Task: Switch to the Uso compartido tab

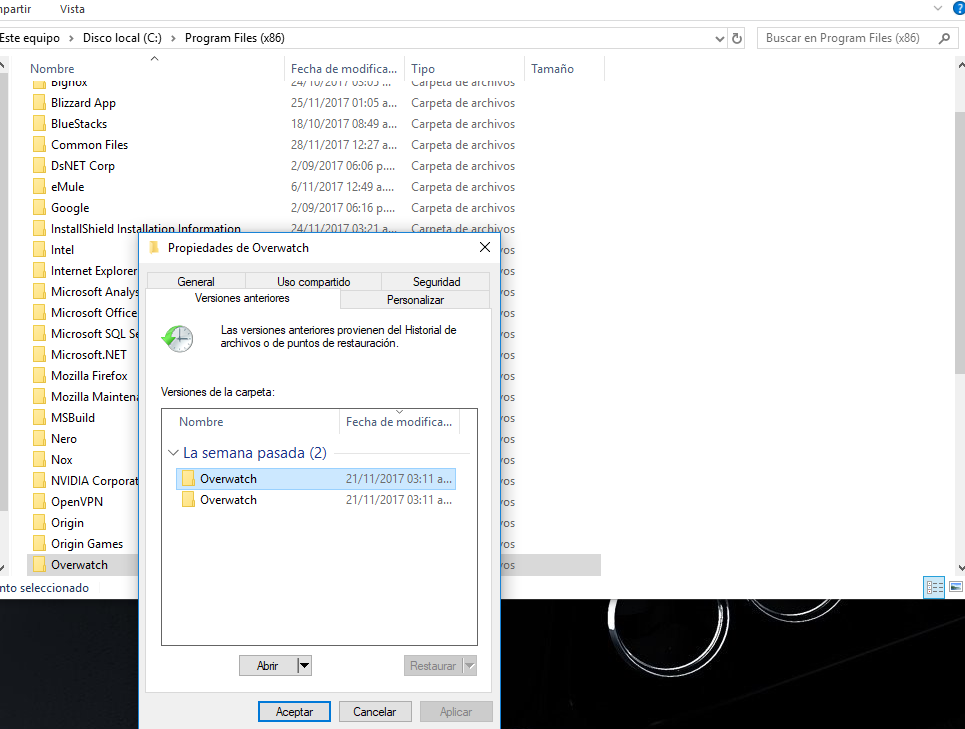Action: point(313,281)
